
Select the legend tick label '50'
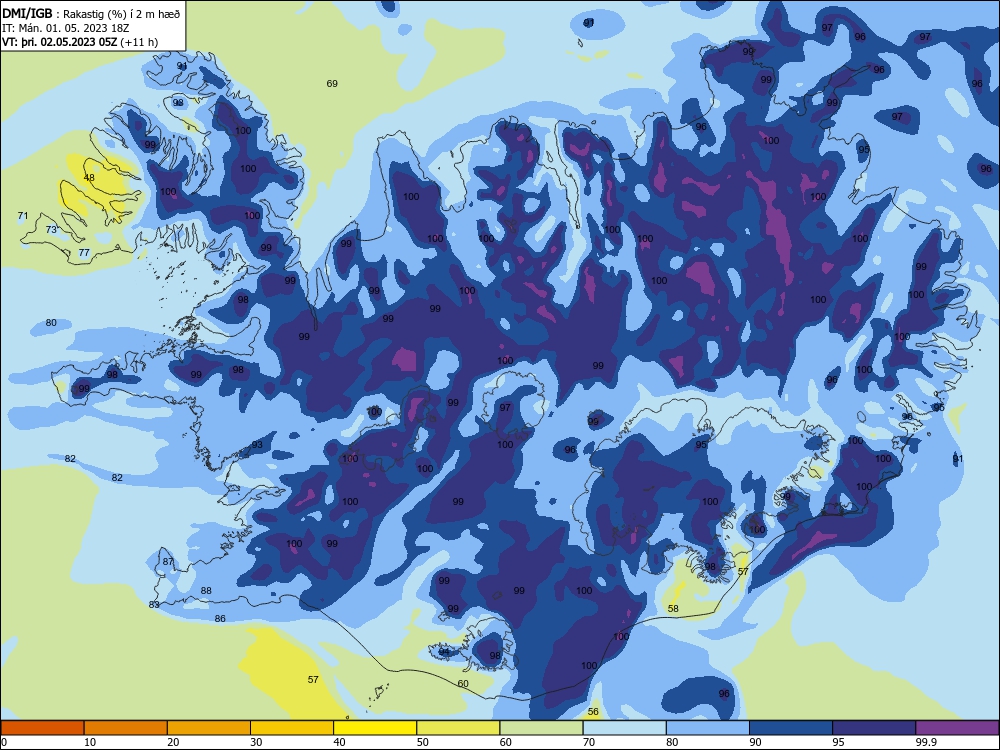click(423, 742)
